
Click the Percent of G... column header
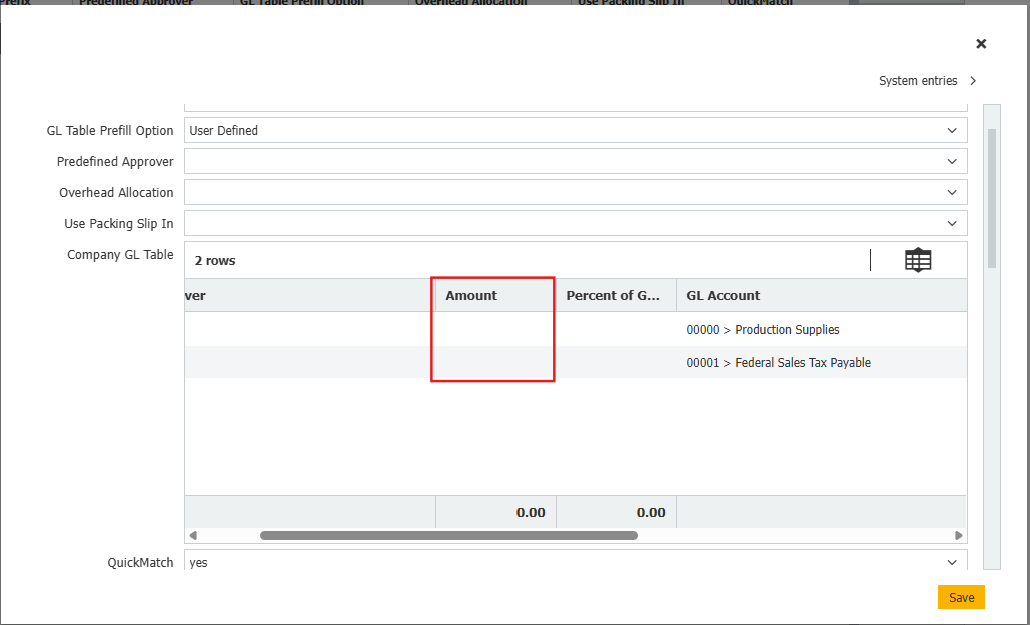pos(614,296)
